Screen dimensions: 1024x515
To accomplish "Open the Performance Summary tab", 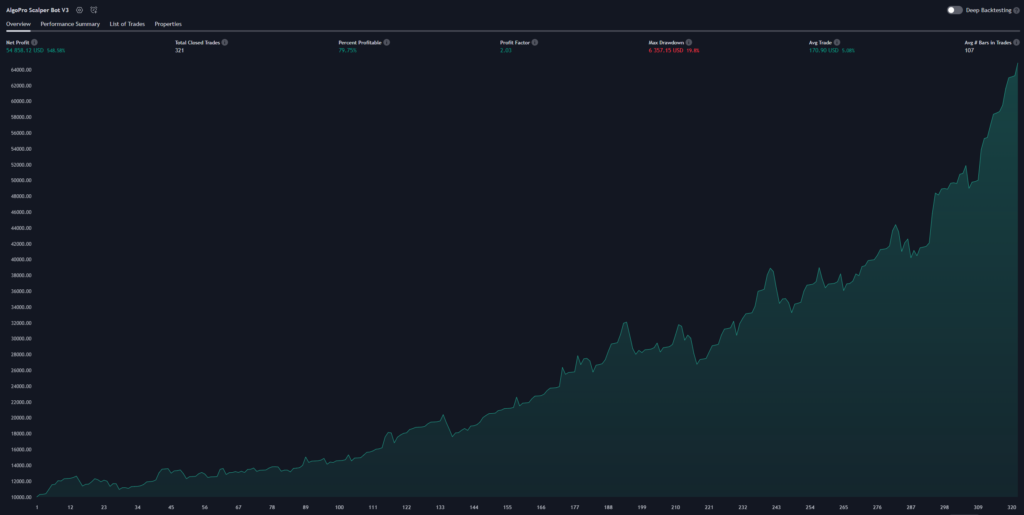I will [x=70, y=23].
